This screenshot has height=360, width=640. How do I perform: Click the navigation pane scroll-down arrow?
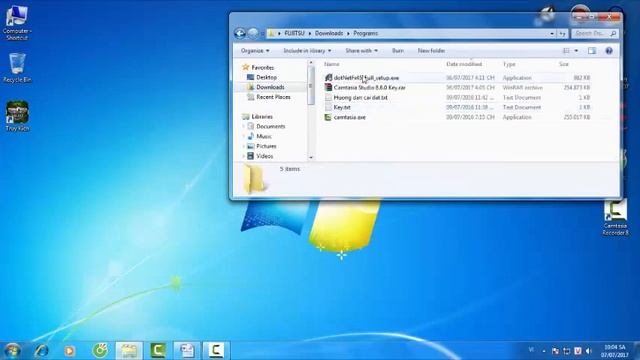[311, 157]
